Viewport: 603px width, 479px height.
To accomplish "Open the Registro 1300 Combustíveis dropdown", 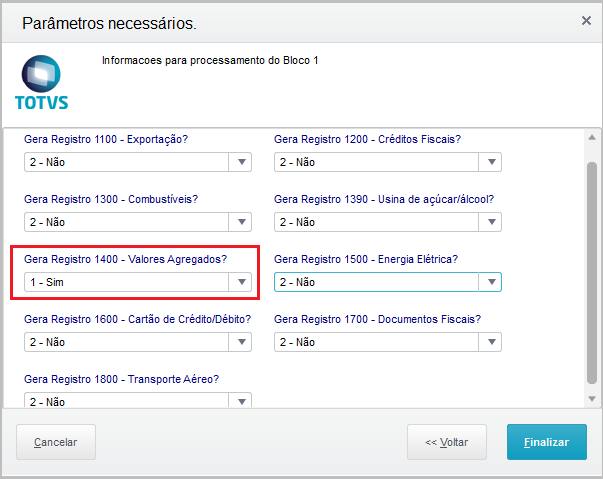I will 241,222.
